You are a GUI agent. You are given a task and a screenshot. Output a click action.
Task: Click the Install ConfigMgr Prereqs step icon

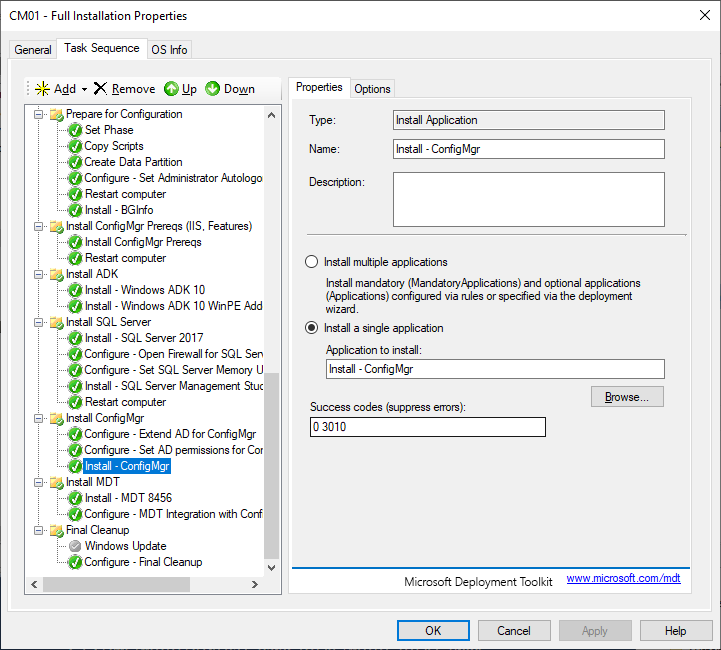(75, 242)
